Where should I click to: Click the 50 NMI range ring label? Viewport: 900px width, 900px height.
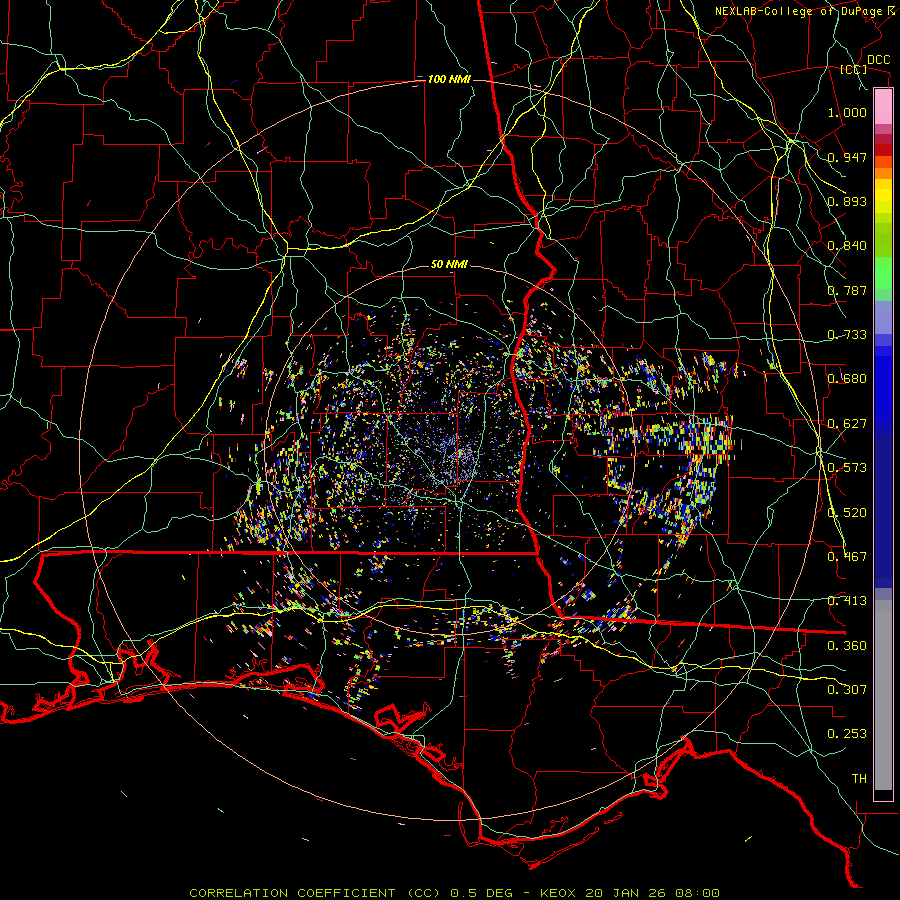(x=449, y=264)
